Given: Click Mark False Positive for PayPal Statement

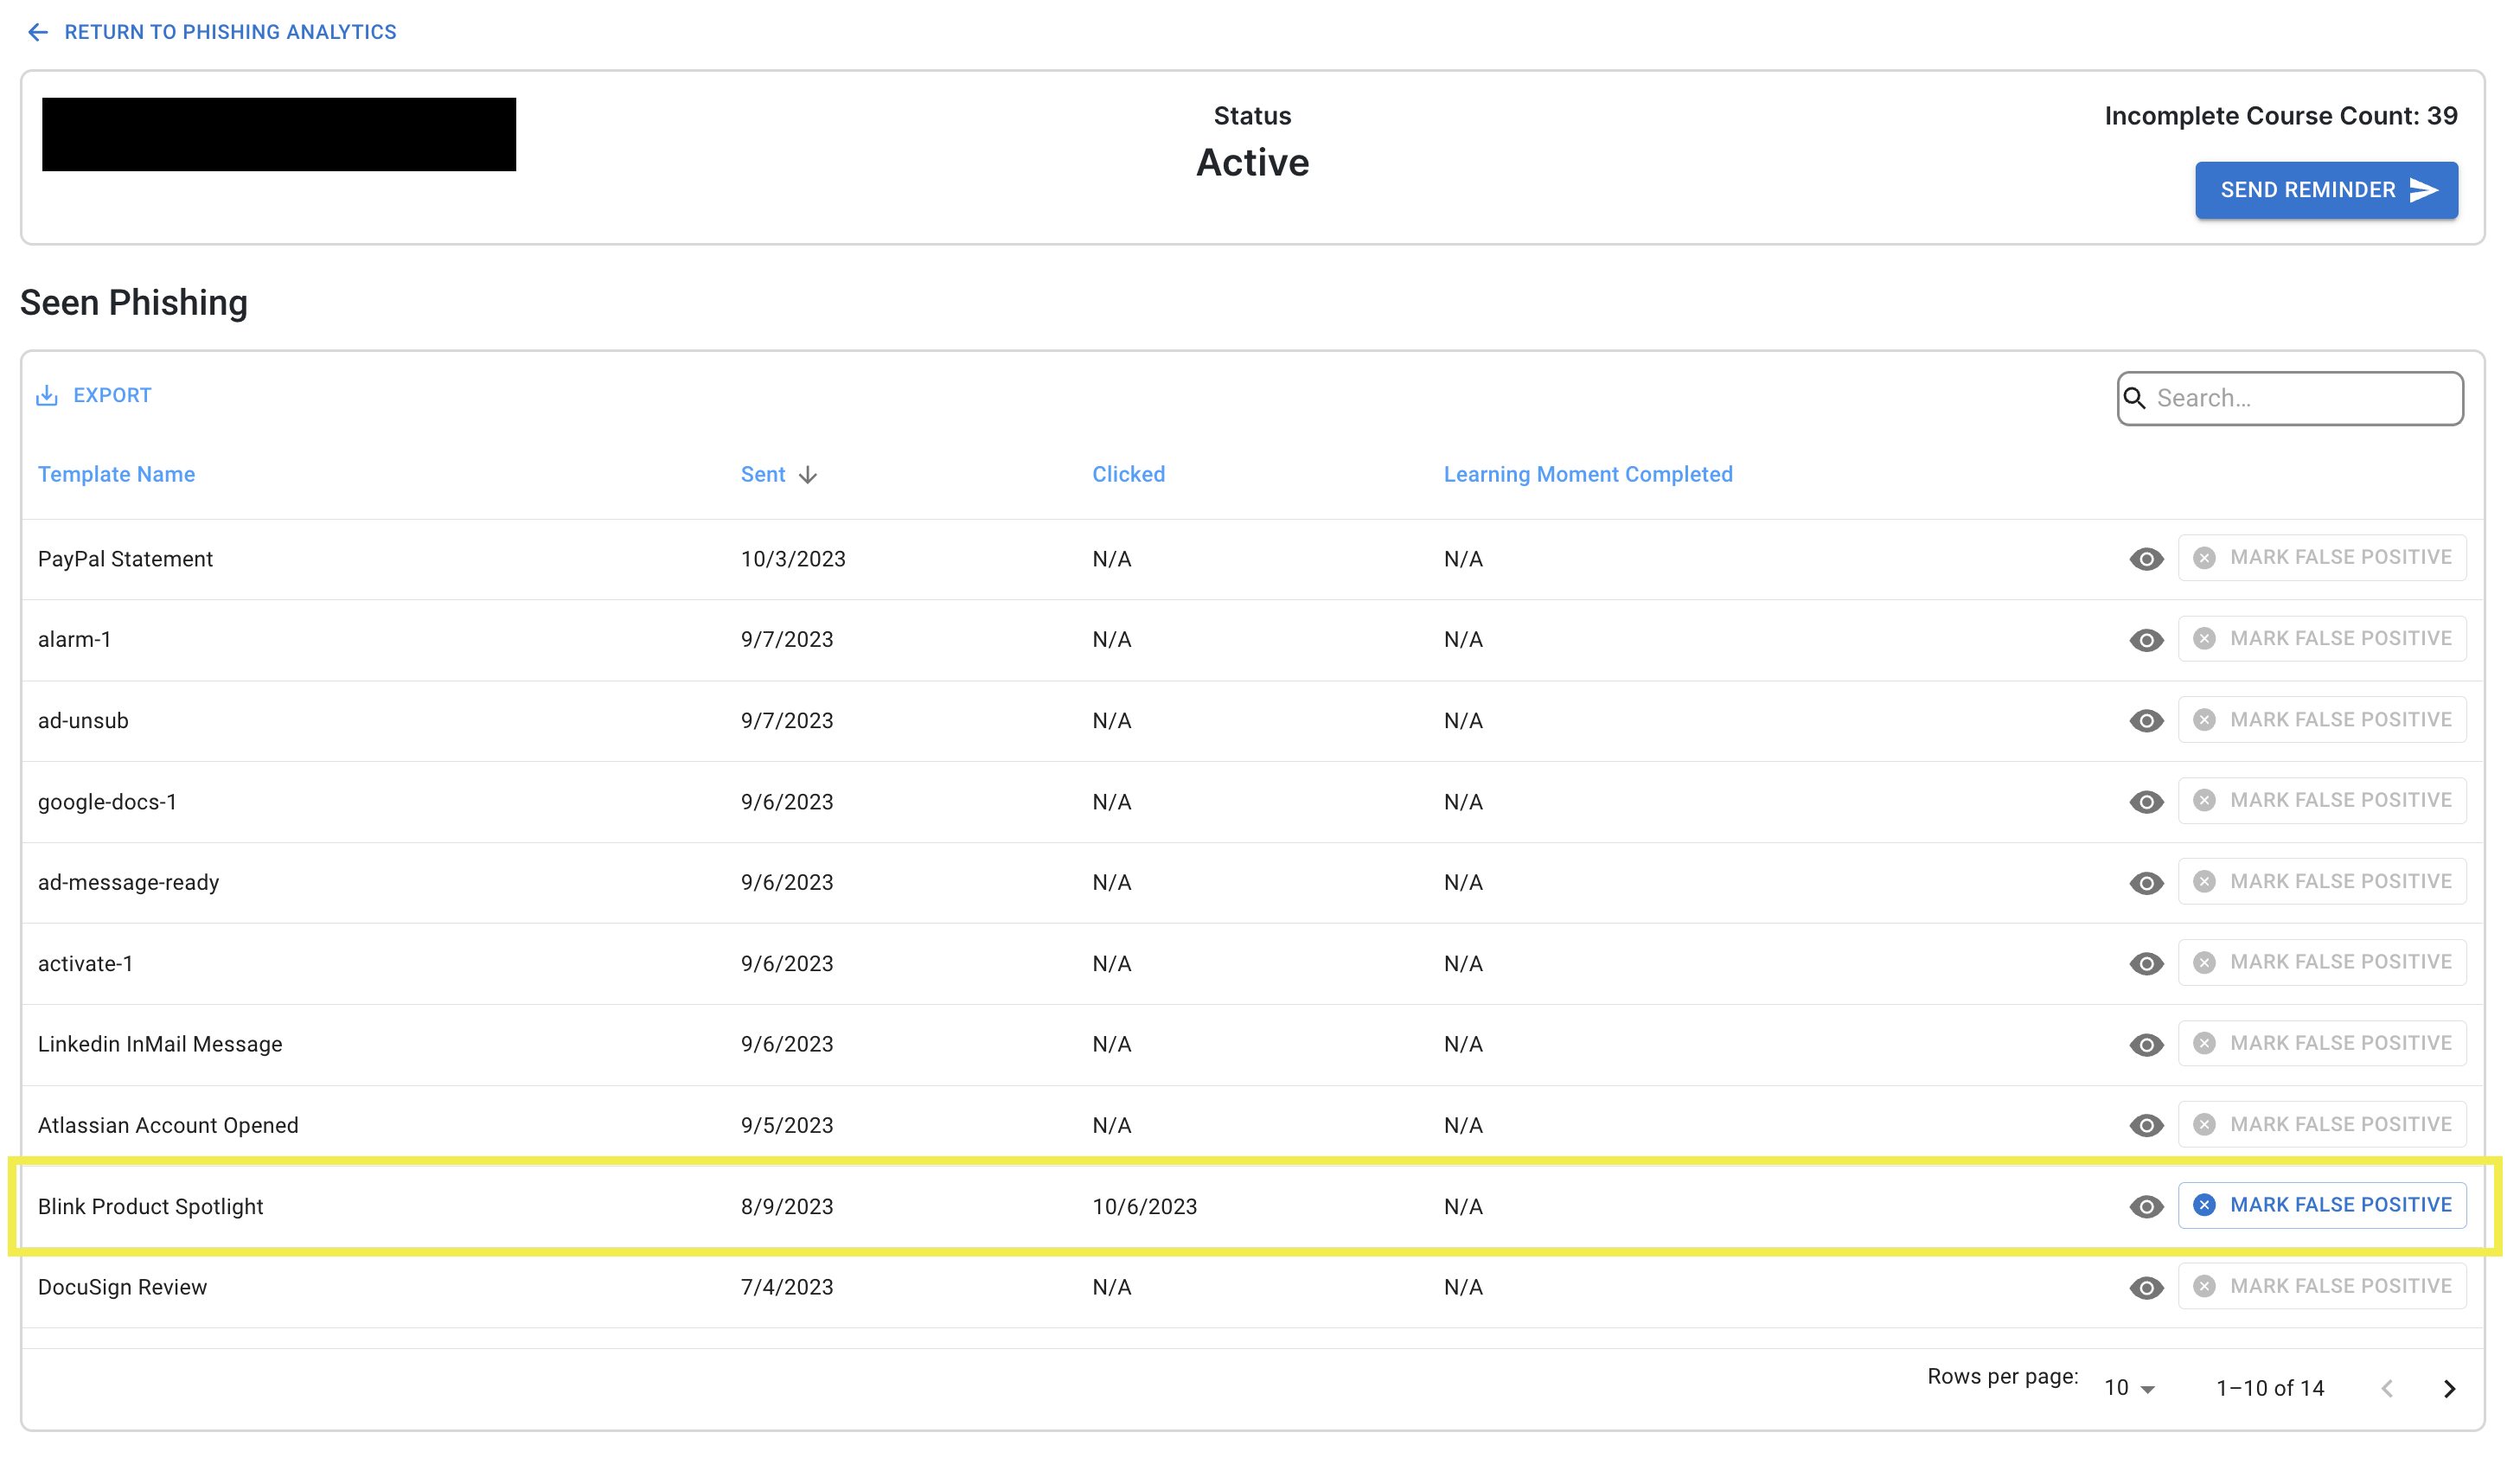Looking at the screenshot, I should click(2322, 557).
